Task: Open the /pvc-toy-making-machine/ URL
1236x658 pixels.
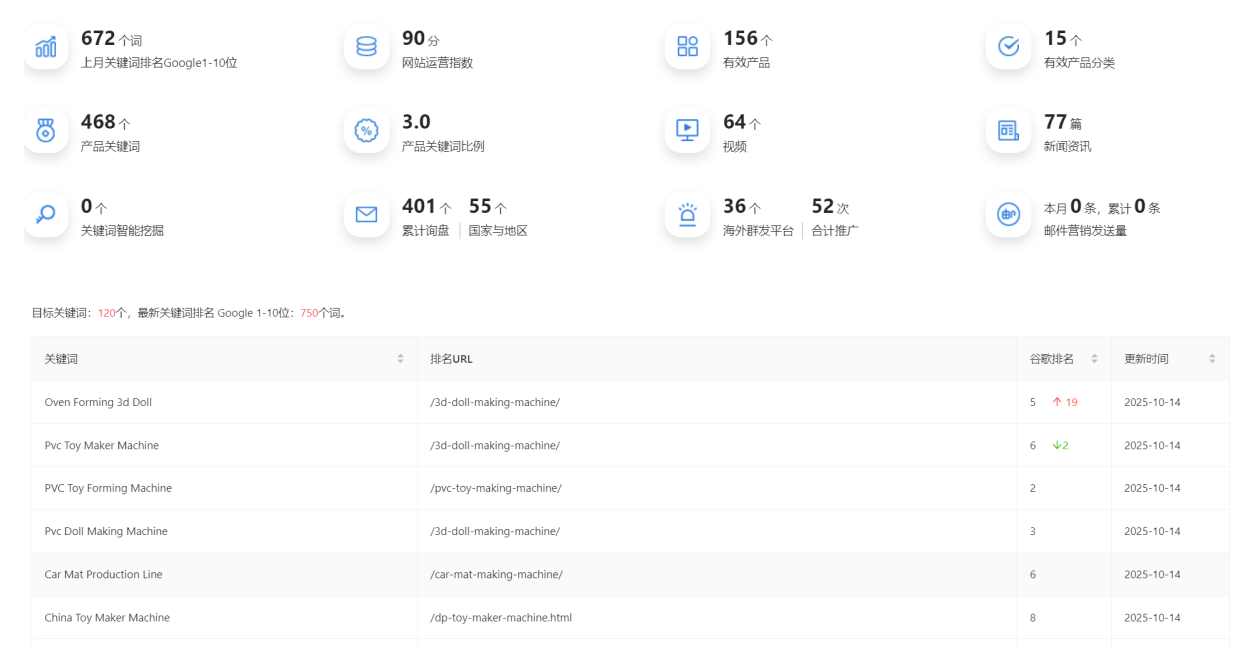Action: (x=496, y=488)
